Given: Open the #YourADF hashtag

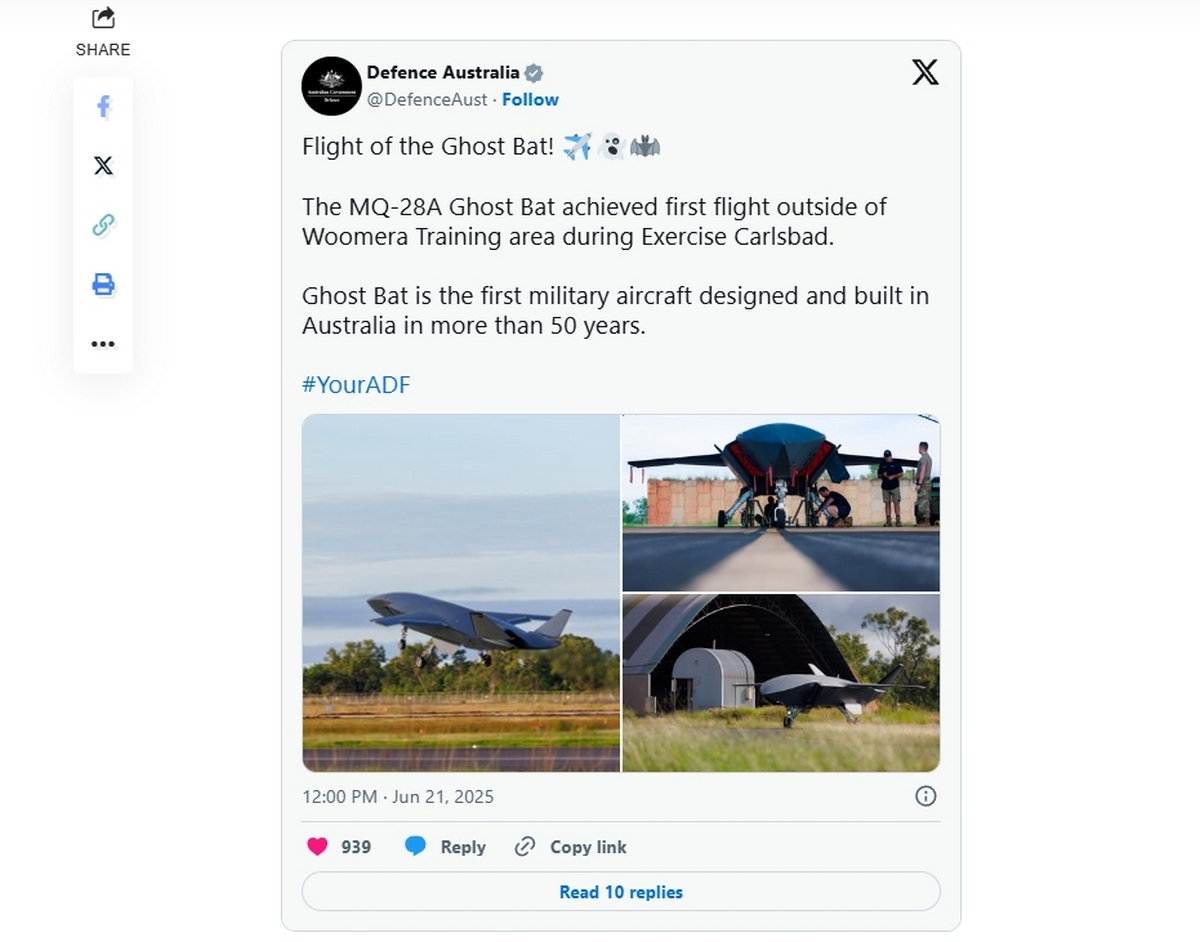Looking at the screenshot, I should (356, 385).
